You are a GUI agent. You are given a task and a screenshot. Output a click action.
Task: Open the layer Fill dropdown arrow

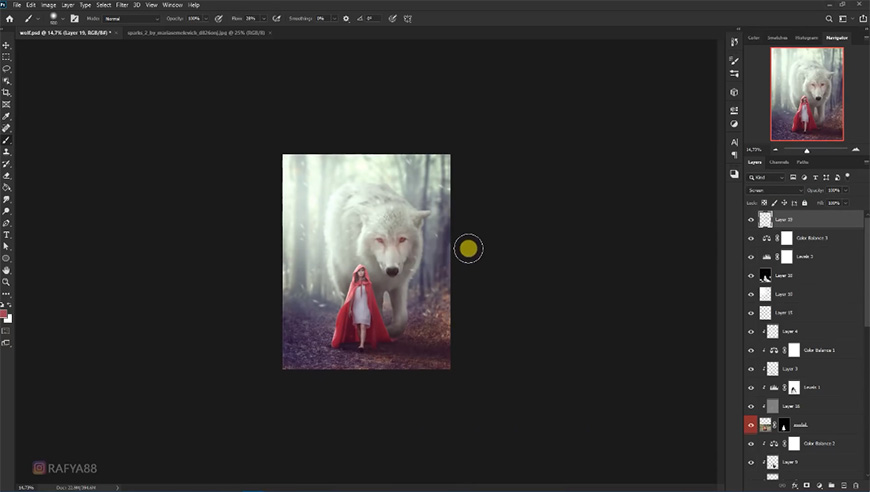point(846,203)
